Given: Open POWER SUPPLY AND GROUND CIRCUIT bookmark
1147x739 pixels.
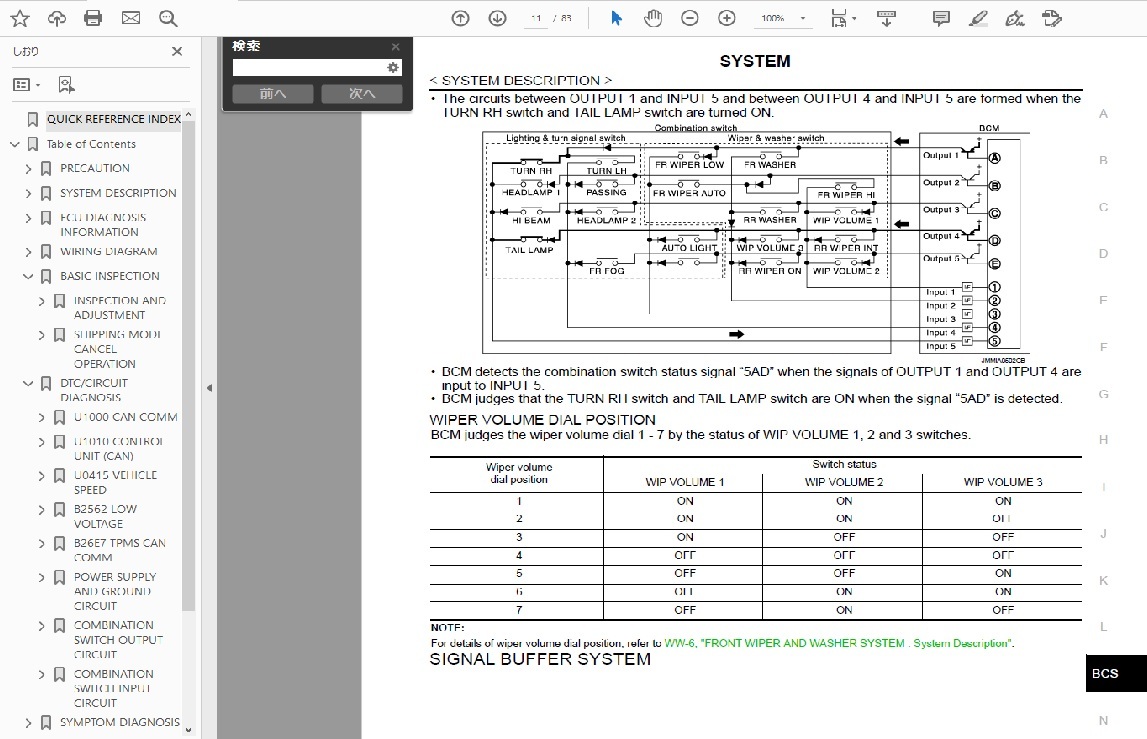Looking at the screenshot, I should [115, 591].
